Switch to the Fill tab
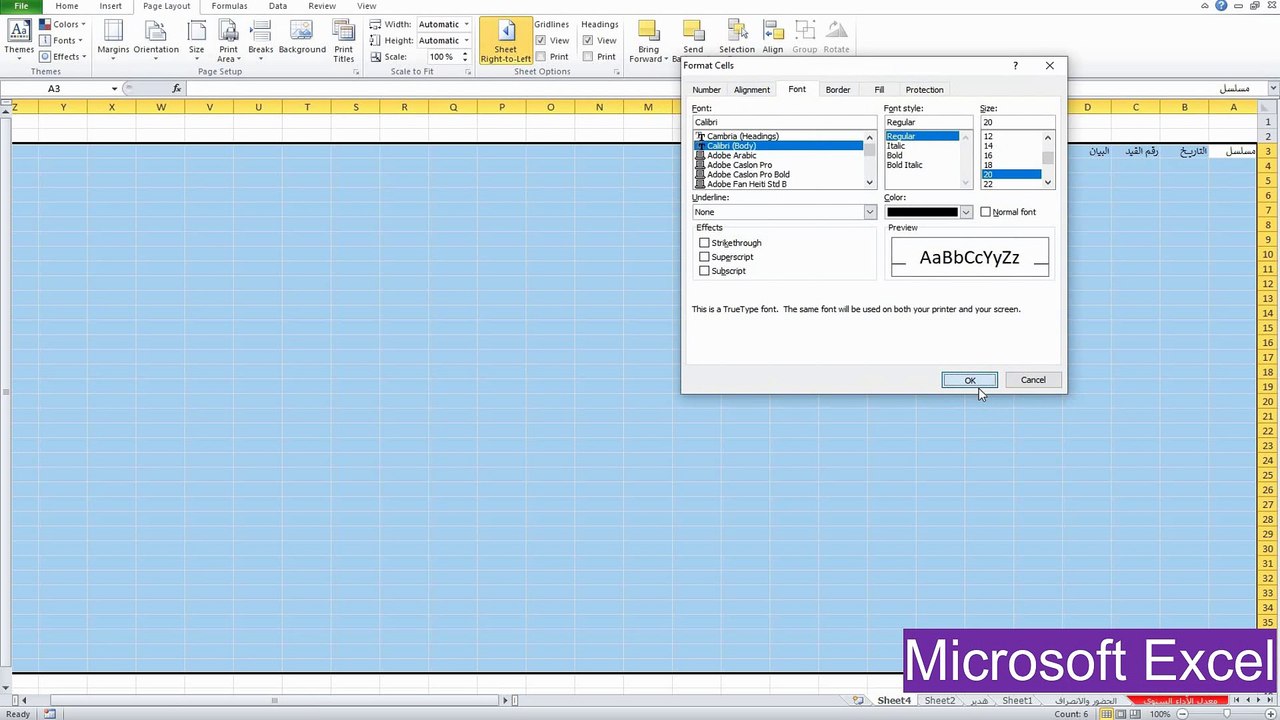The height and width of the screenshot is (720, 1280). [x=879, y=90]
